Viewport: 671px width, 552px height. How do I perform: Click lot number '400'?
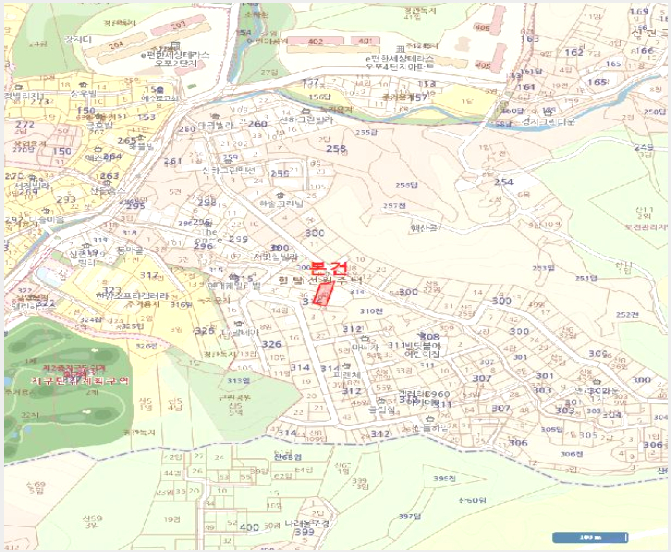point(249,527)
